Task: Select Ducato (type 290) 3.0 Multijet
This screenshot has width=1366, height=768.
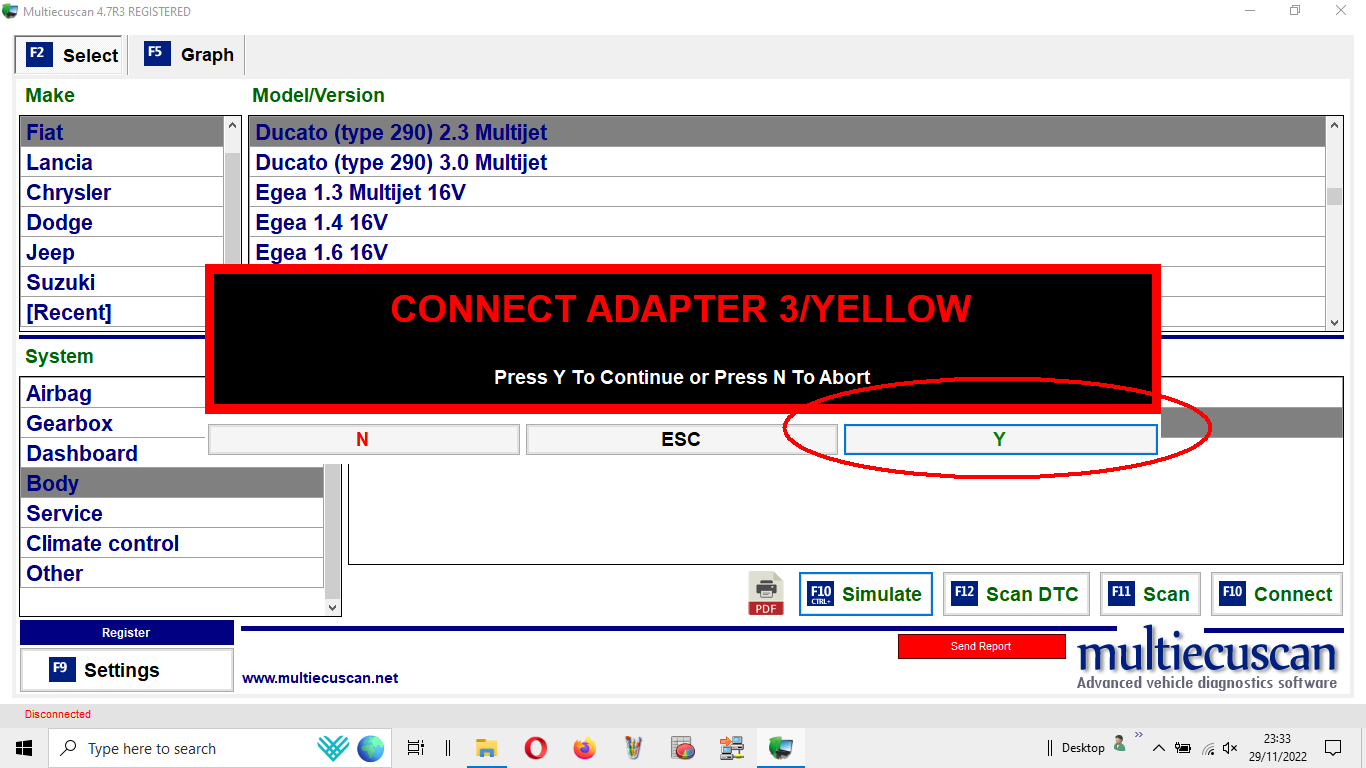Action: coord(788,162)
